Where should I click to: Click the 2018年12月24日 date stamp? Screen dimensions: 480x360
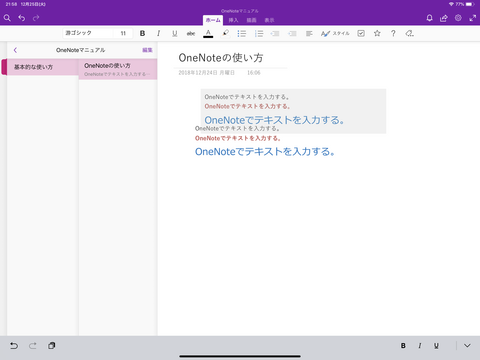206,73
